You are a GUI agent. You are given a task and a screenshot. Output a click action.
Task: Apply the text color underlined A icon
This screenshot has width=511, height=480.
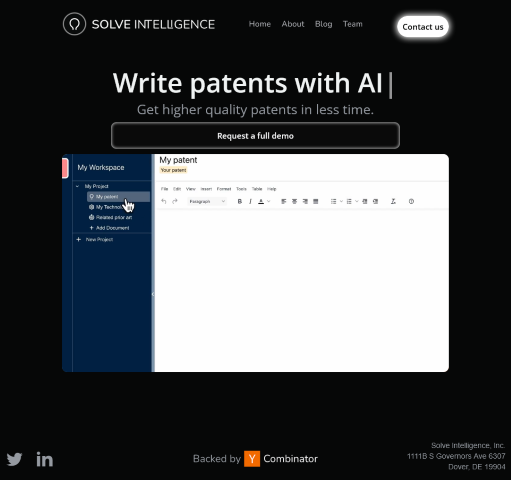coord(261,201)
